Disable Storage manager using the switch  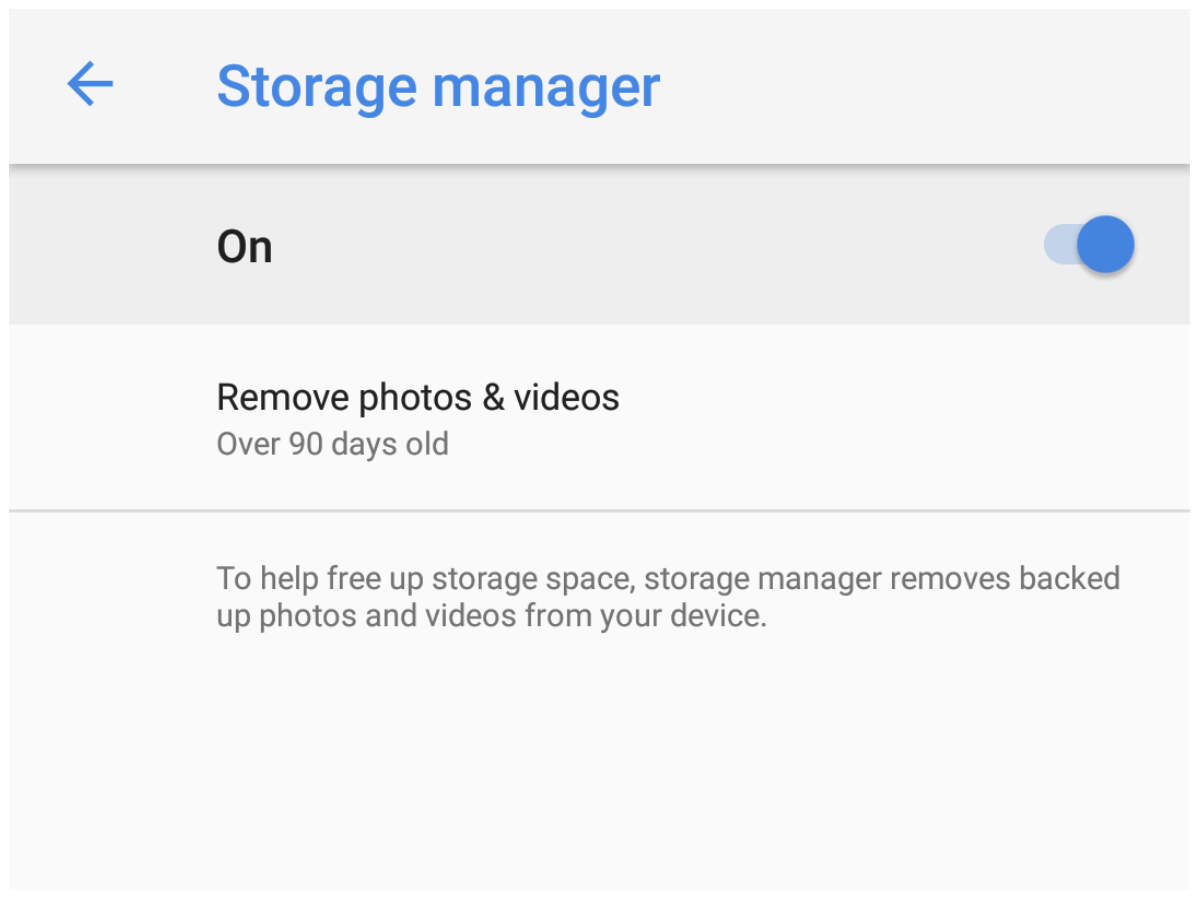1090,244
